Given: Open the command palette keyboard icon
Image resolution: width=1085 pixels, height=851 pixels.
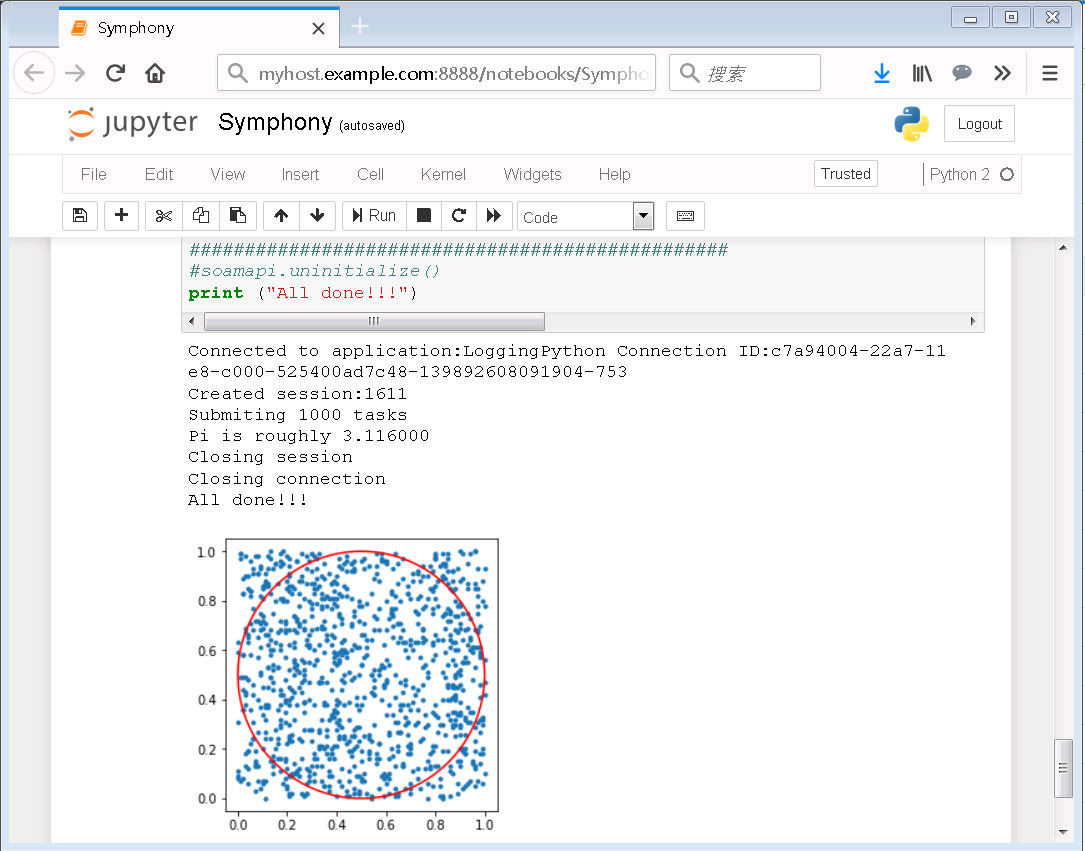Looking at the screenshot, I should (685, 216).
